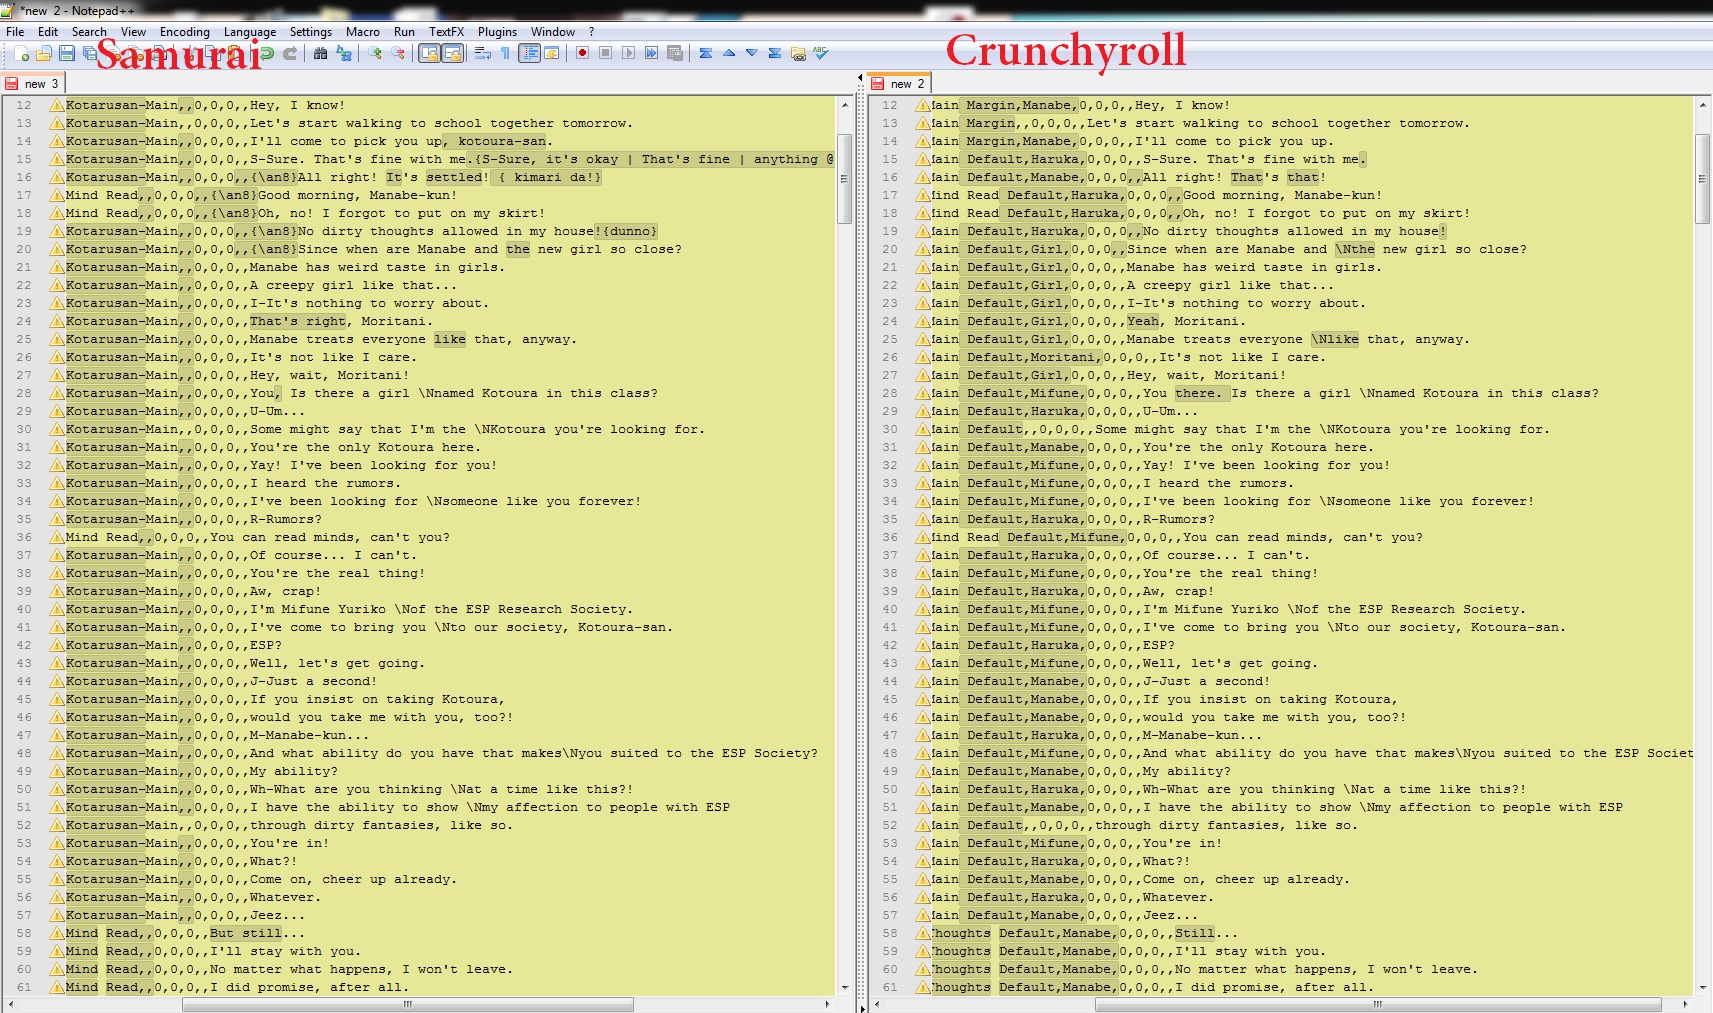1713x1013 pixels.
Task: Open the TextFX menu
Action: tap(447, 32)
